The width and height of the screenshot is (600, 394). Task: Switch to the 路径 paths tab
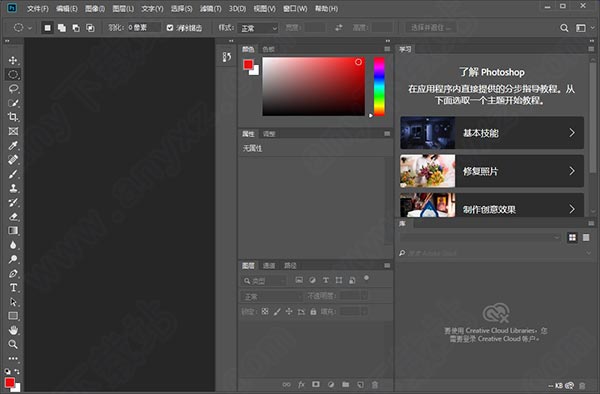[290, 265]
